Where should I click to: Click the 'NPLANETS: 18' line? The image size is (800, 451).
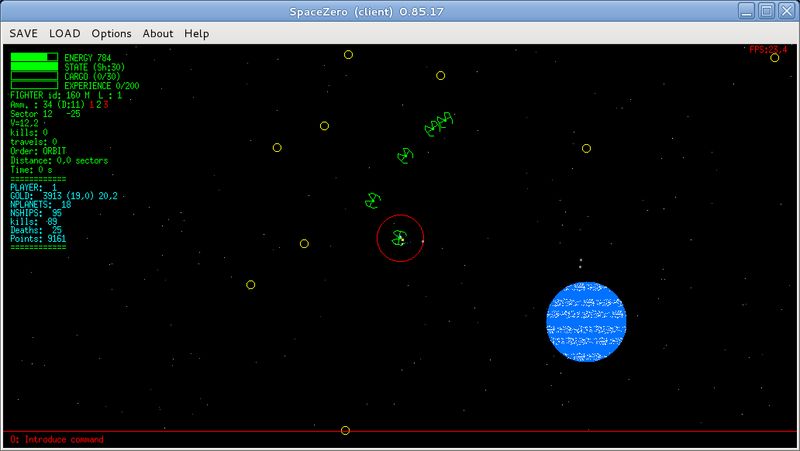40,205
